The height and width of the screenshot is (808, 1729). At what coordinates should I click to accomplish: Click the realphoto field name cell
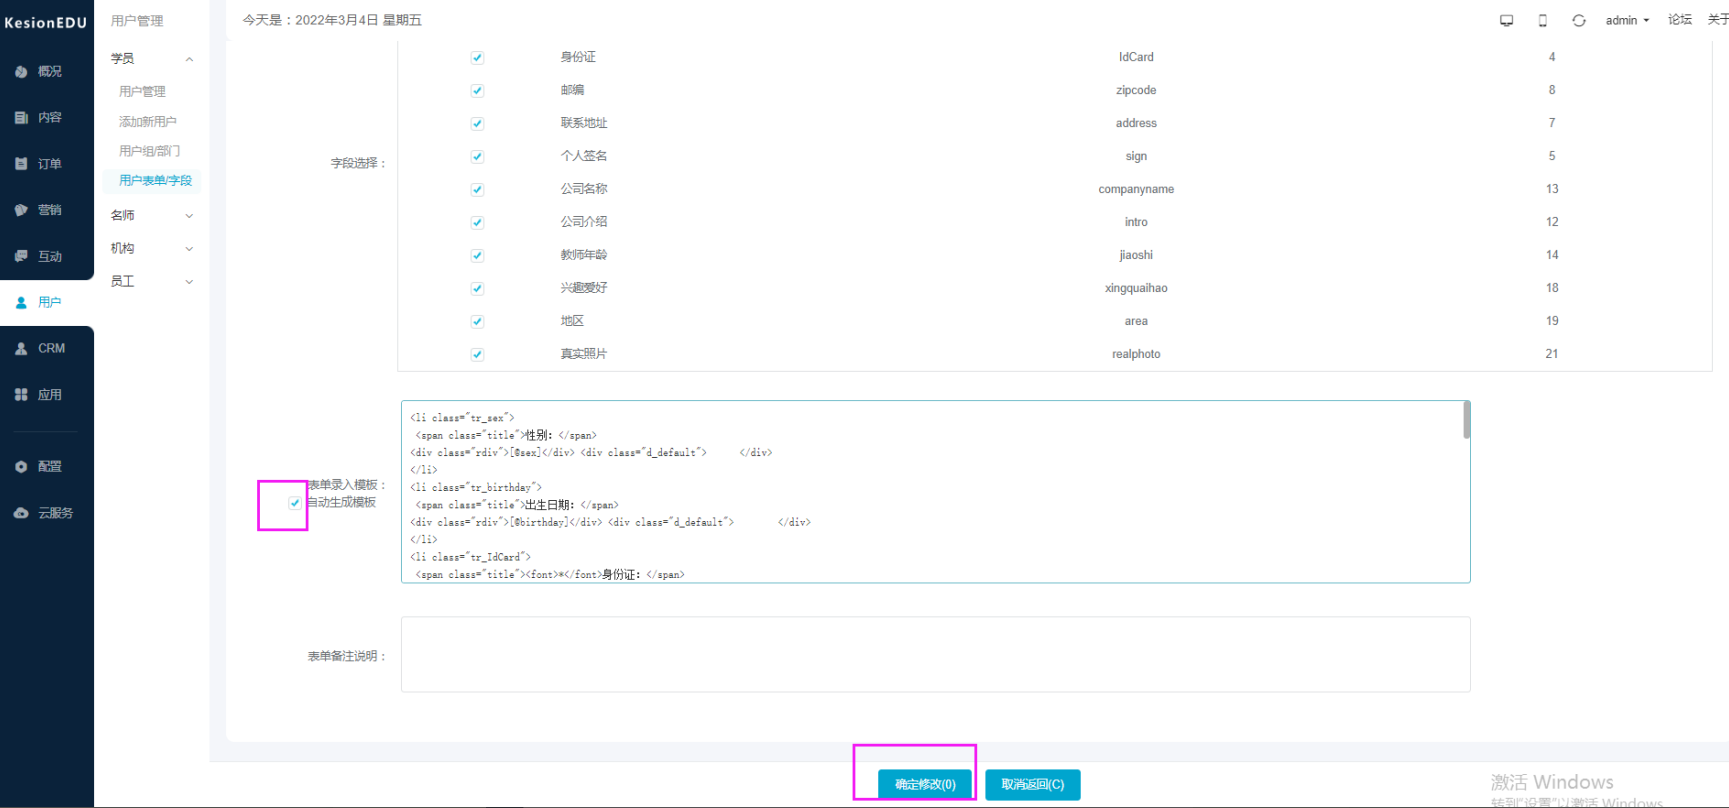1136,354
